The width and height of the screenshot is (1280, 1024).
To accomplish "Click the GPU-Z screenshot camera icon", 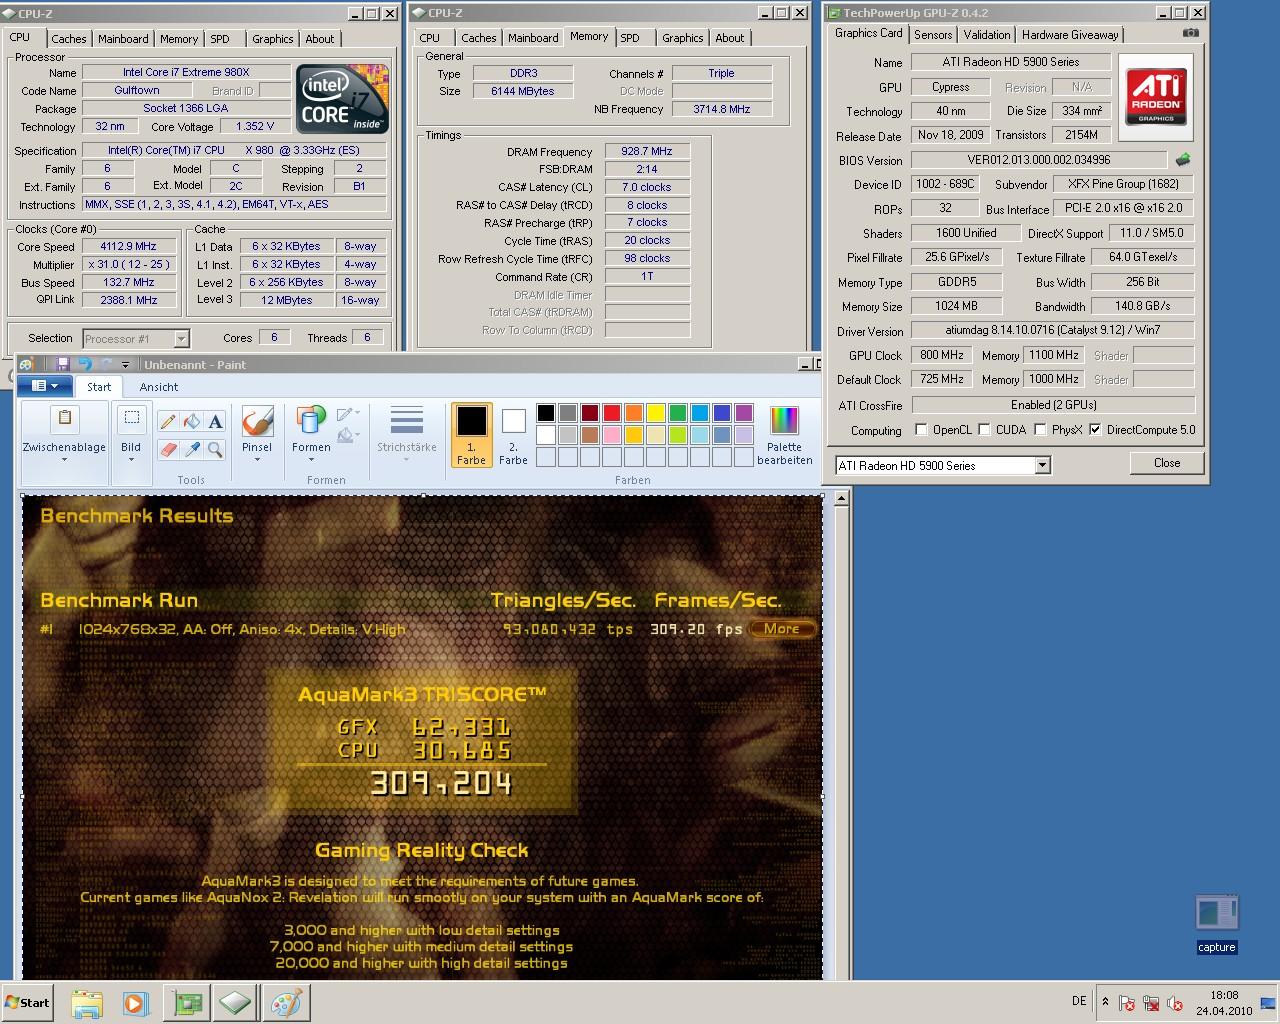I will 1190,33.
